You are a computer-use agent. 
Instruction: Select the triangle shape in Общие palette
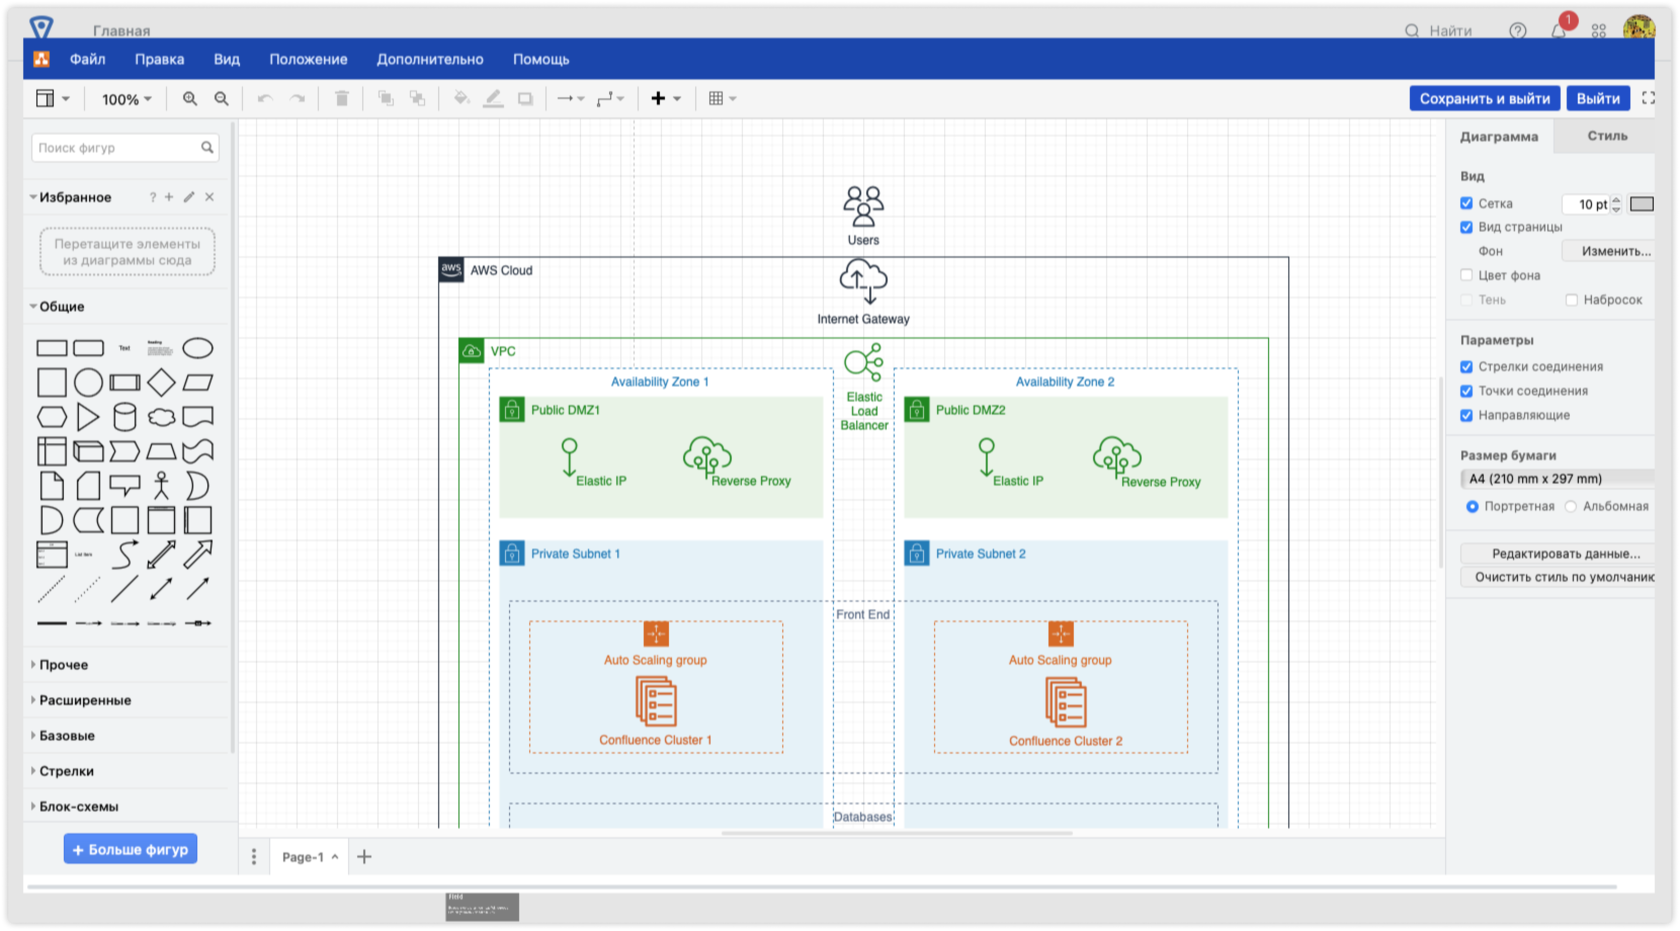pos(88,417)
